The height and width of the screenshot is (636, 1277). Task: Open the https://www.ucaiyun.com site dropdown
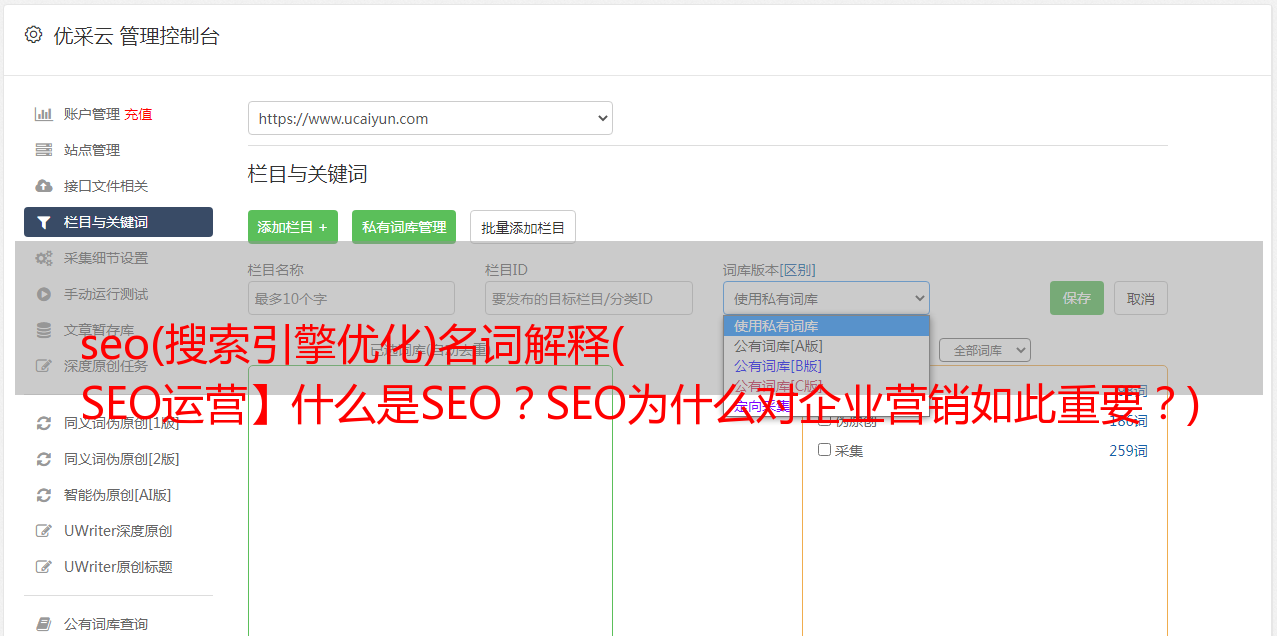(430, 118)
